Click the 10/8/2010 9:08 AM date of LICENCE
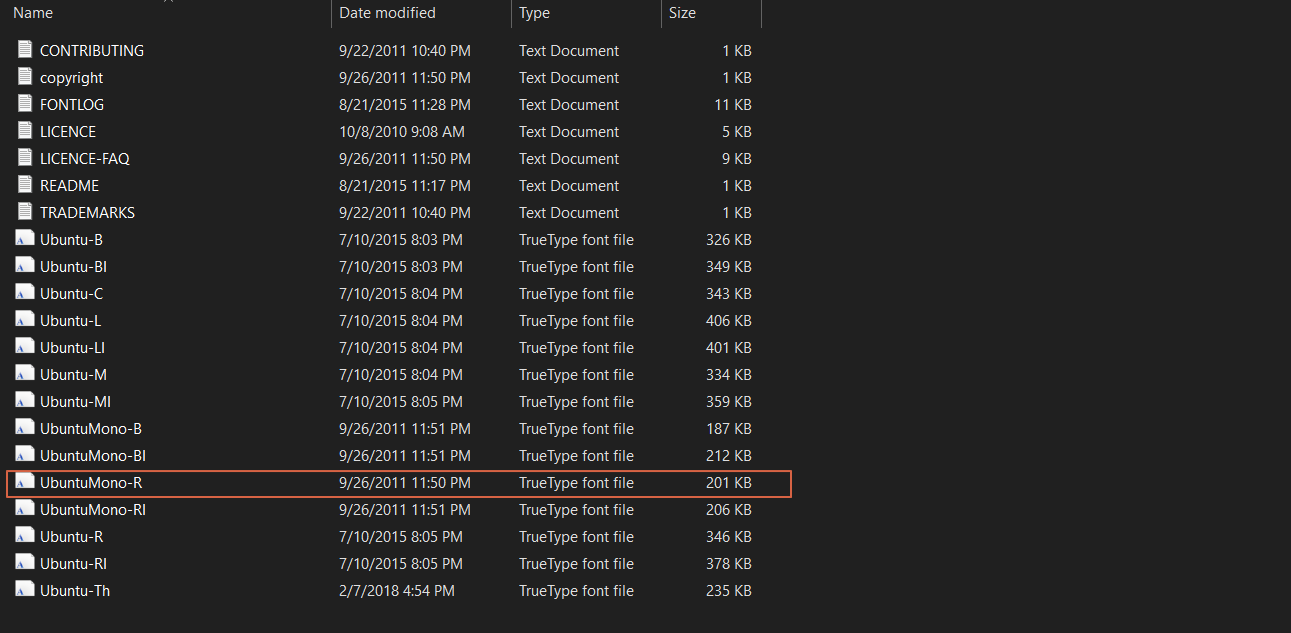The image size is (1291, 633). click(402, 131)
